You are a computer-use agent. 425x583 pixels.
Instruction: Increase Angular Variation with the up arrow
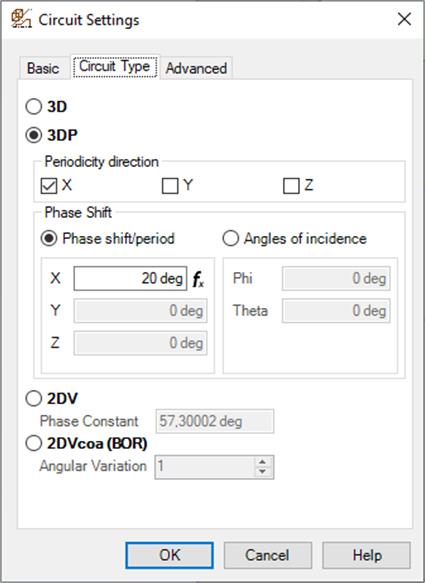click(x=263, y=462)
